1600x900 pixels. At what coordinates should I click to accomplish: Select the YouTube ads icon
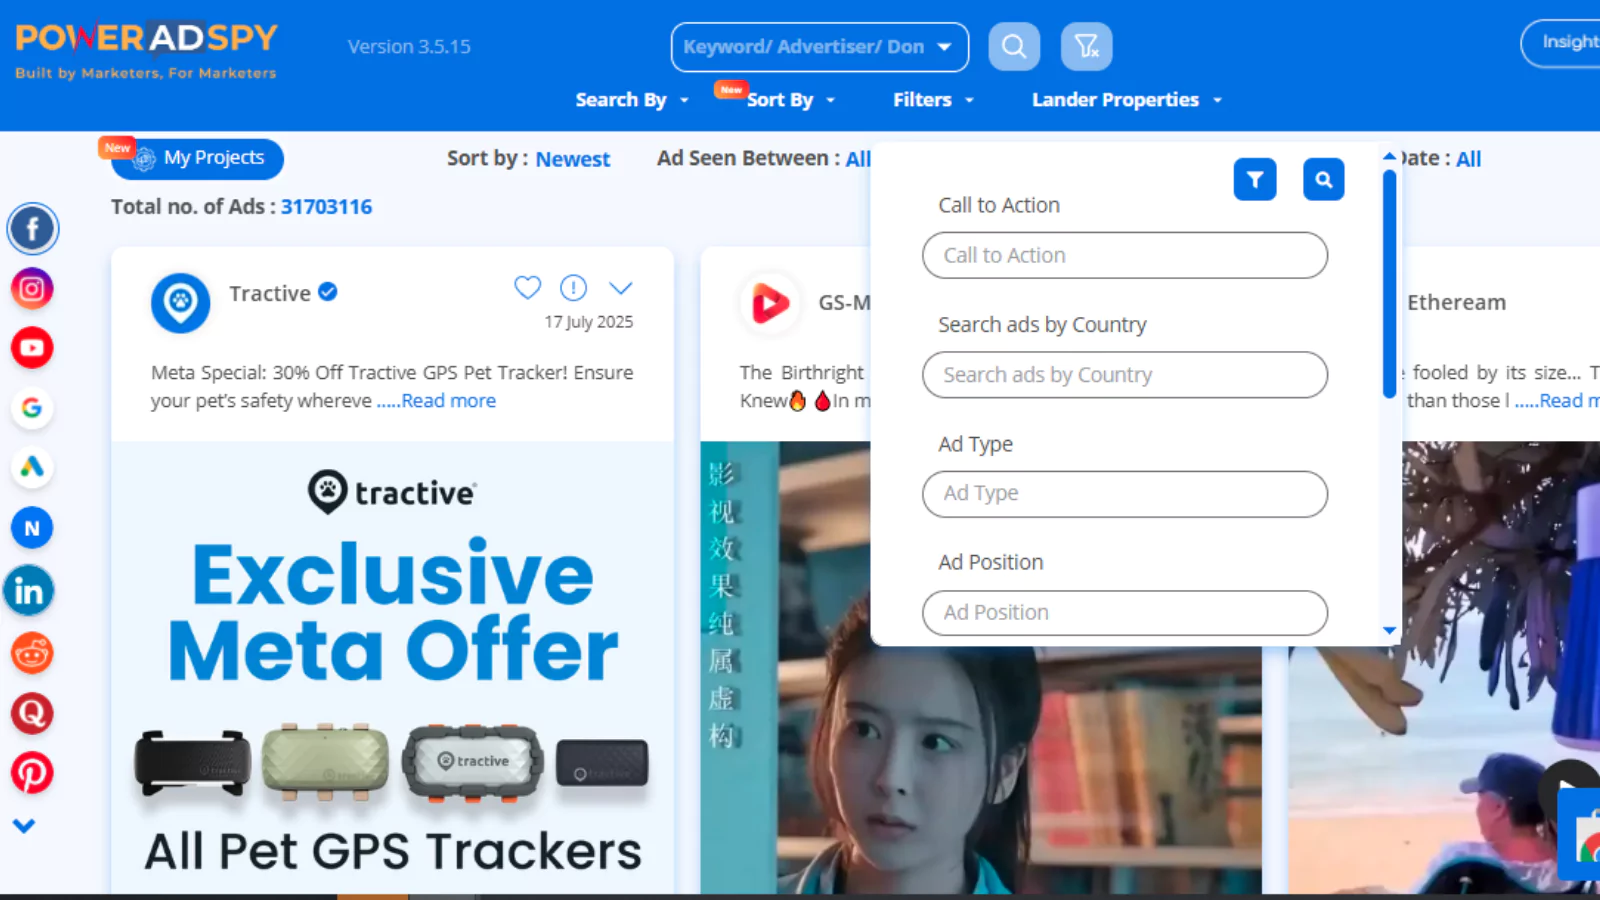(x=32, y=348)
